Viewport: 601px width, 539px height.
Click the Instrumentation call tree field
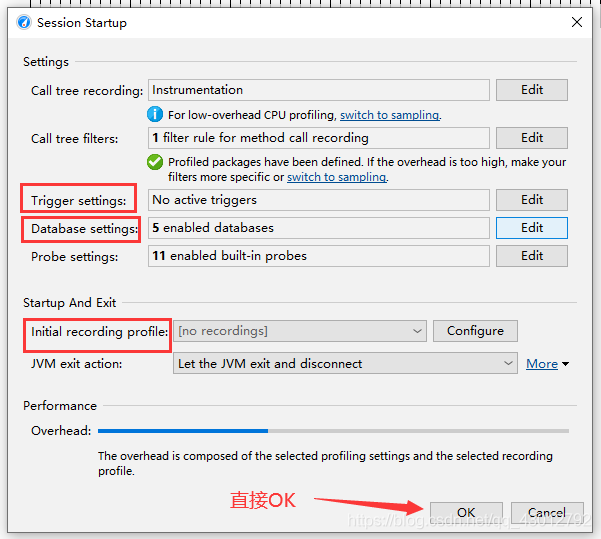(319, 90)
